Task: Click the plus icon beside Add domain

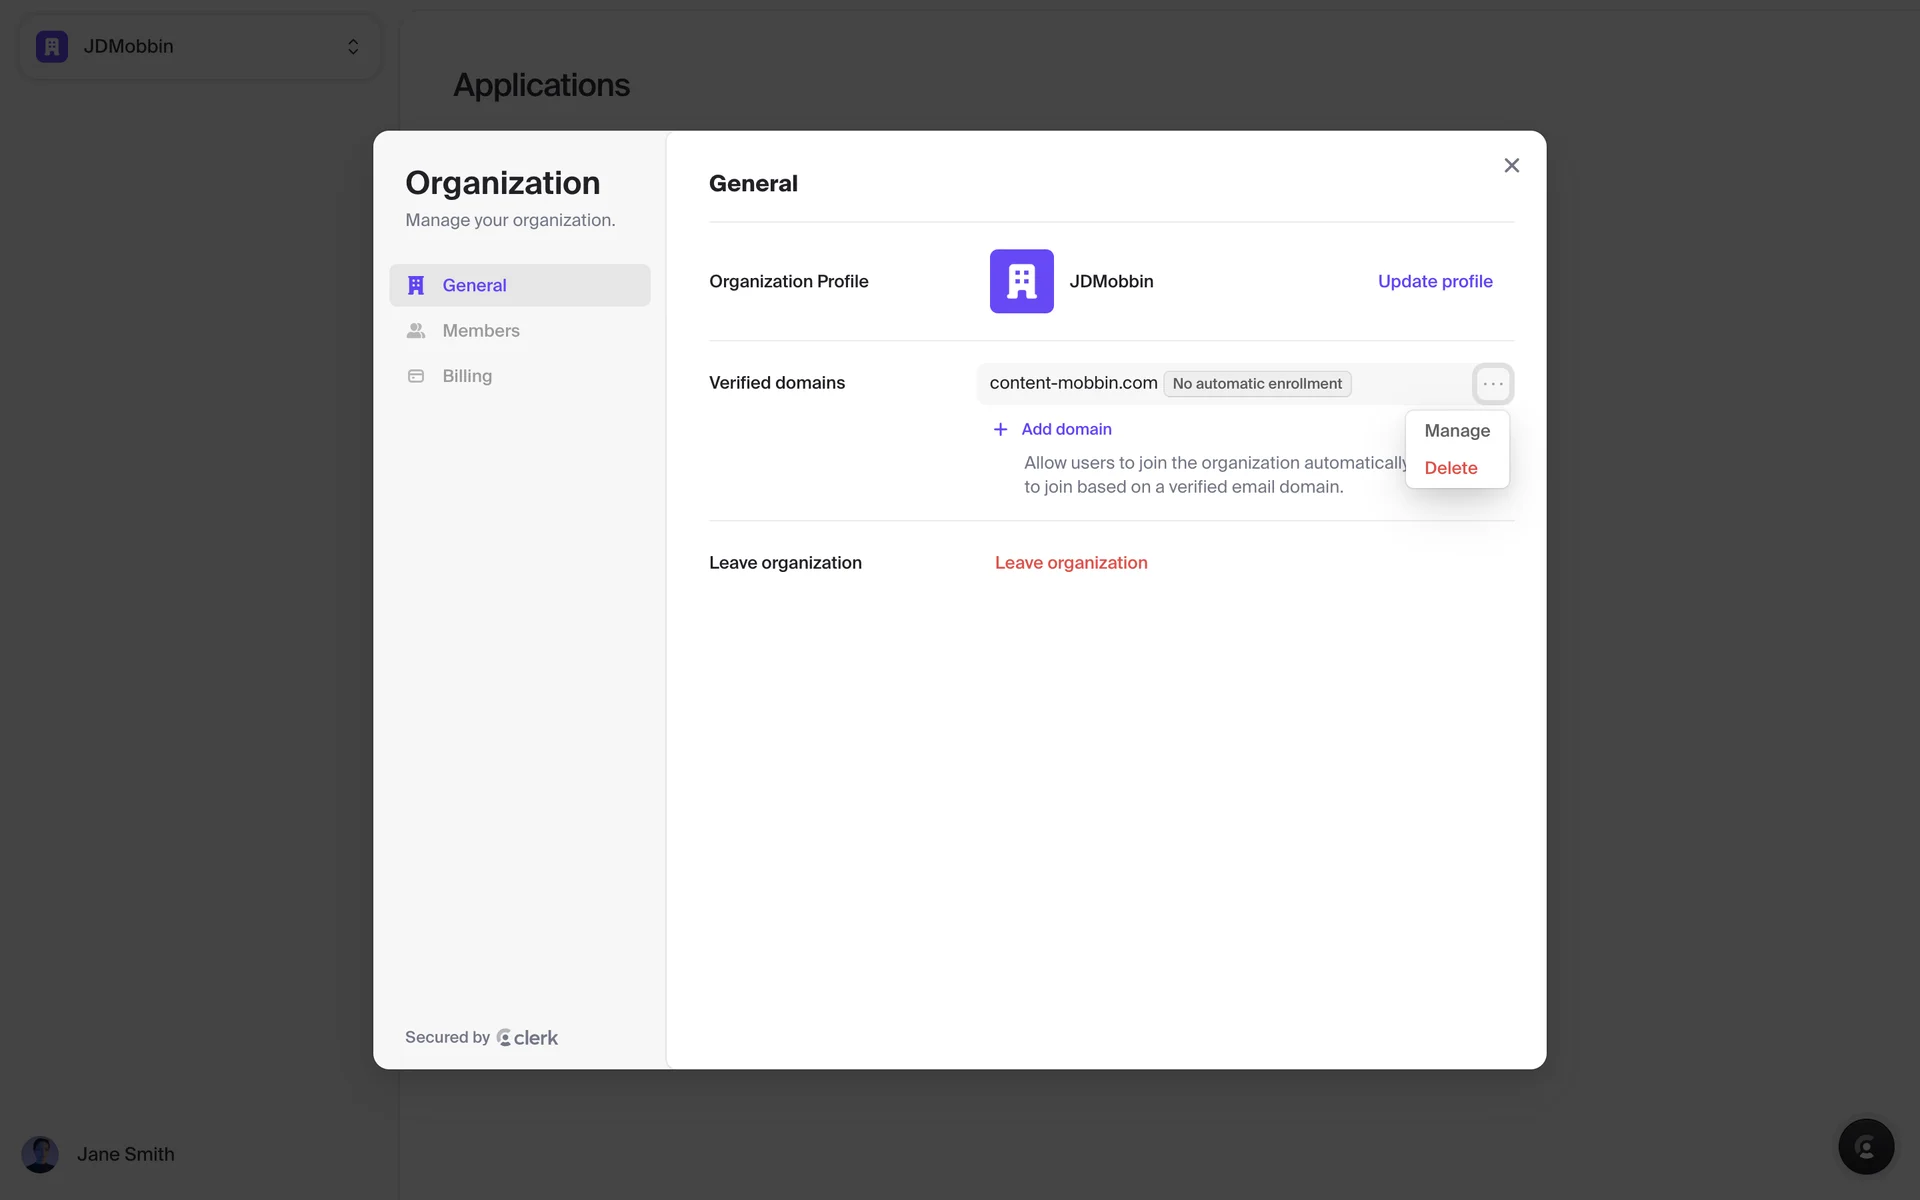Action: 1000,429
